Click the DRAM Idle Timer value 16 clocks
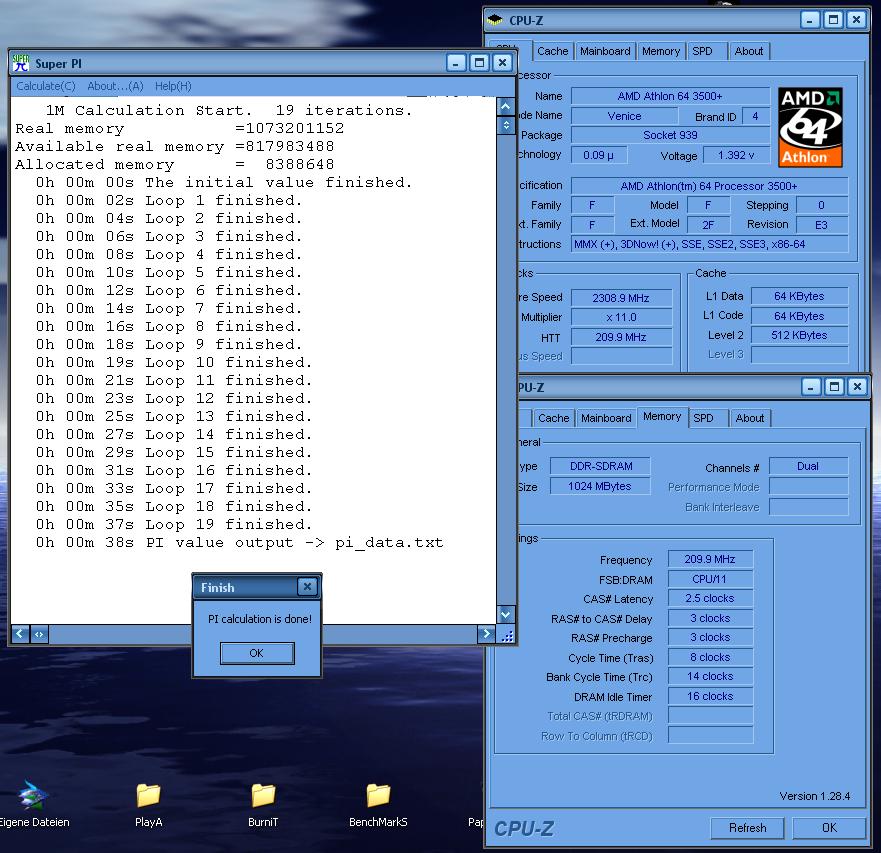This screenshot has height=853, width=881. pos(710,696)
